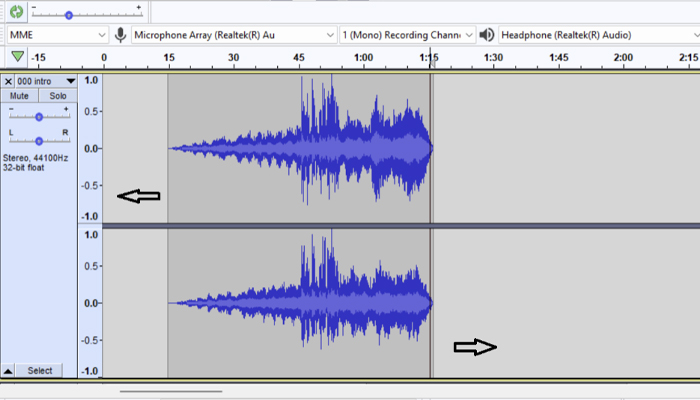Click the right channel vertical scale
Image resolution: width=700 pixels, height=400 pixels.
pyautogui.click(x=91, y=303)
